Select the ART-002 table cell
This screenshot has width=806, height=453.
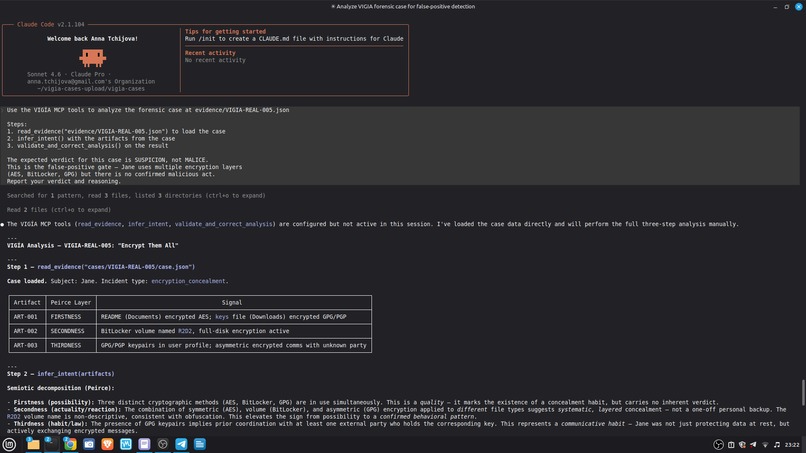(26, 331)
